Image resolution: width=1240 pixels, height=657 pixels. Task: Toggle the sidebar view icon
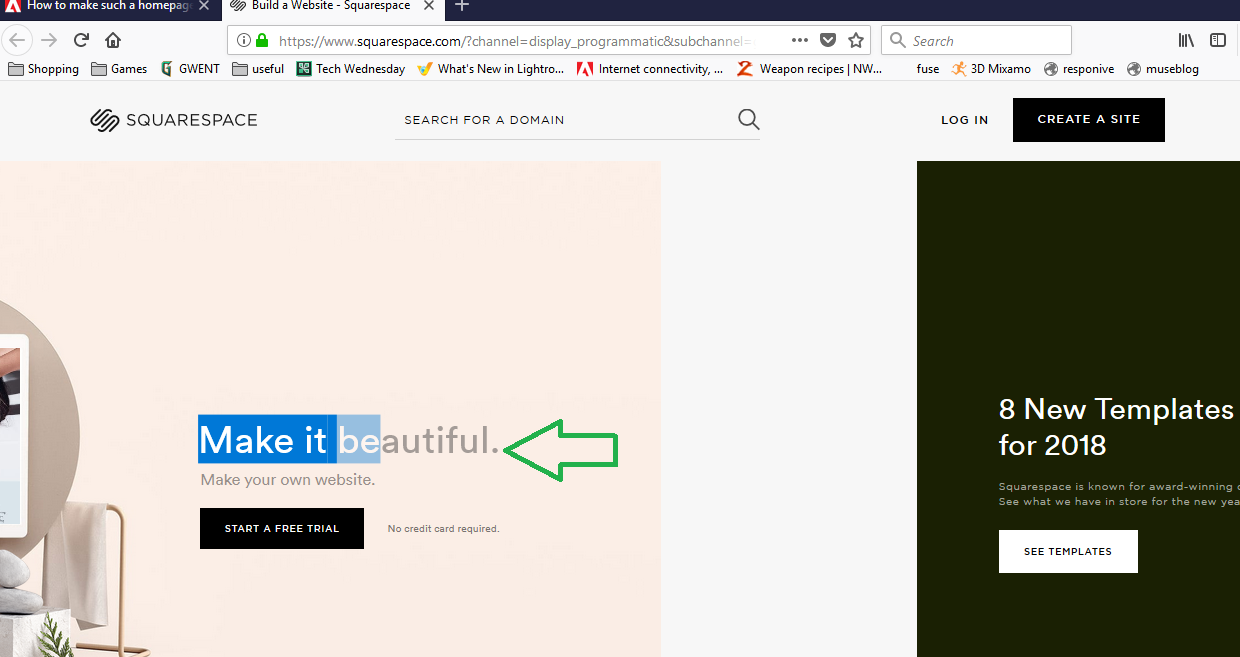tap(1218, 41)
